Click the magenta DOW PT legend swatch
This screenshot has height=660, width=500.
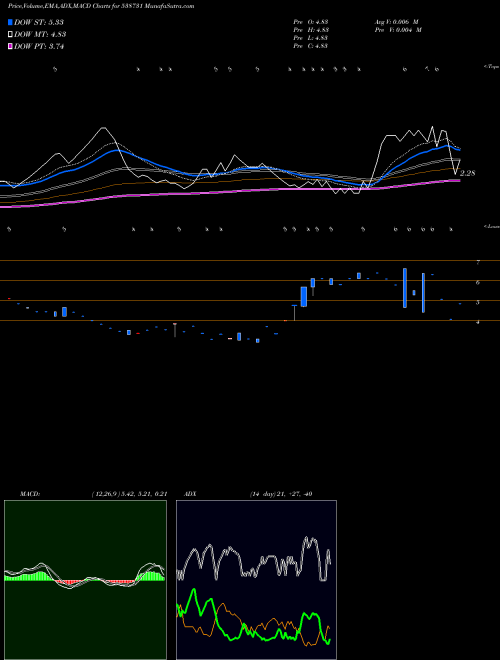11,47
